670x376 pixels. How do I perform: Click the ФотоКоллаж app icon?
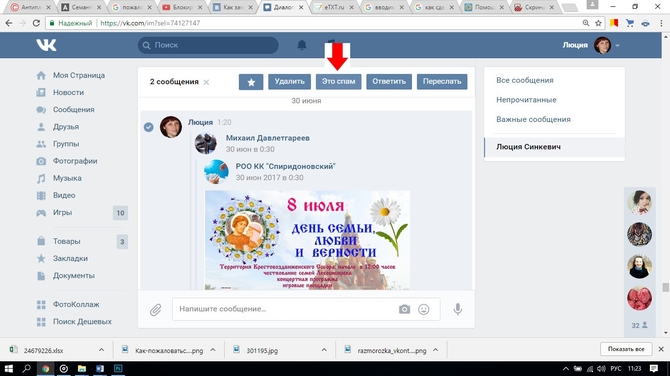(41, 304)
